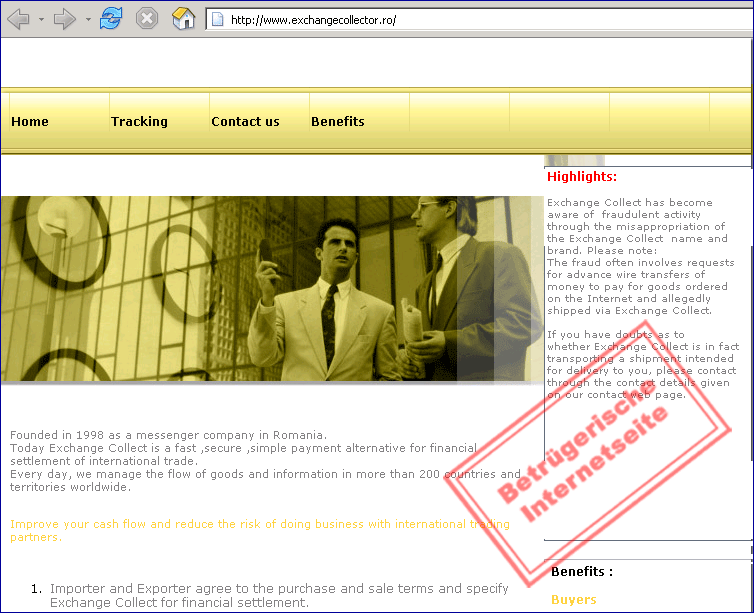Open the Contact us menu item
754x613 pixels.
pyautogui.click(x=245, y=122)
